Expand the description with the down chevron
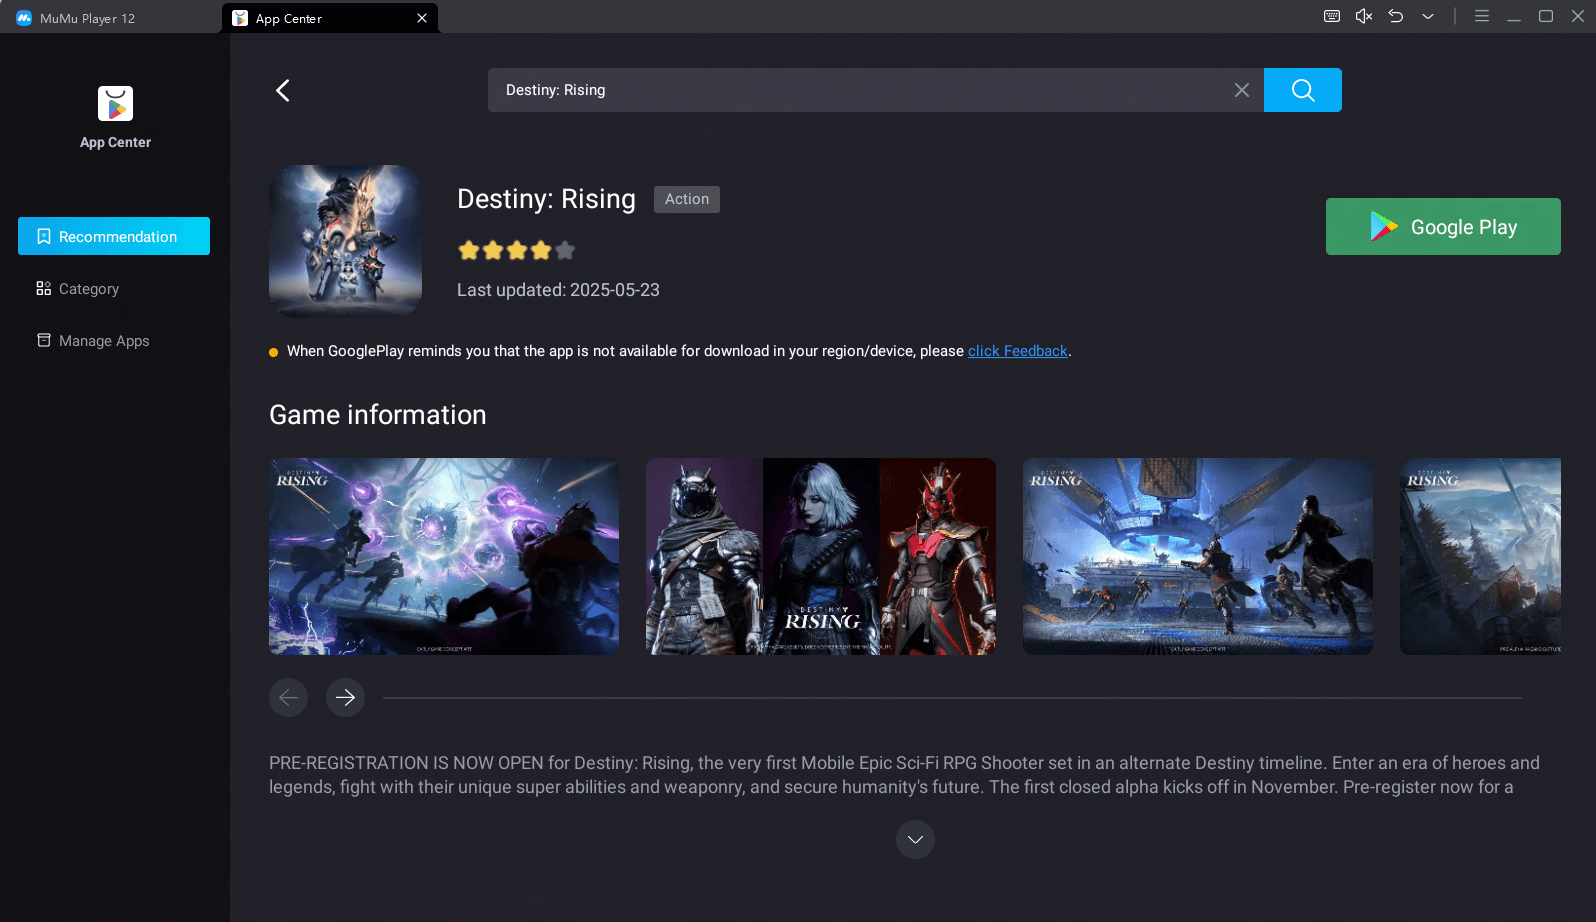The height and width of the screenshot is (922, 1596). coord(915,839)
